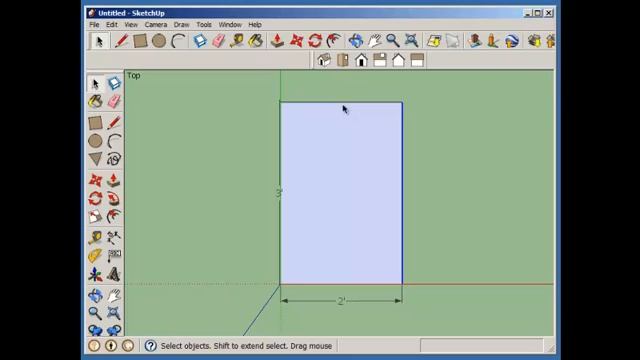Select Tape Measure in left tool palette
Screen dimensions: 640x360
(96, 238)
